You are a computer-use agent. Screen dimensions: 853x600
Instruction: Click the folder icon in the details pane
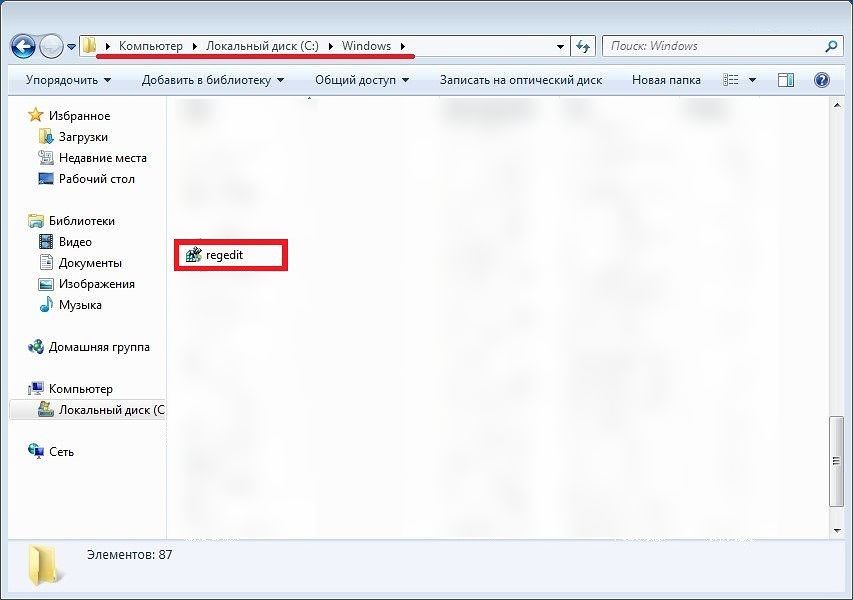(44, 566)
